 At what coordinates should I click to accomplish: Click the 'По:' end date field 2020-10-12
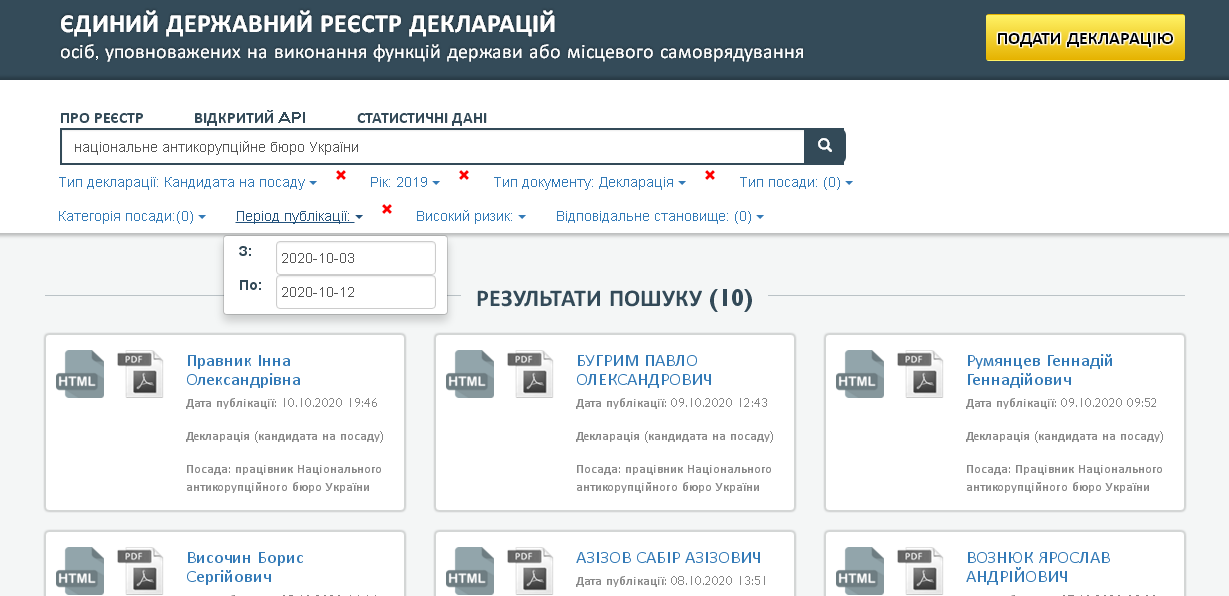click(356, 292)
